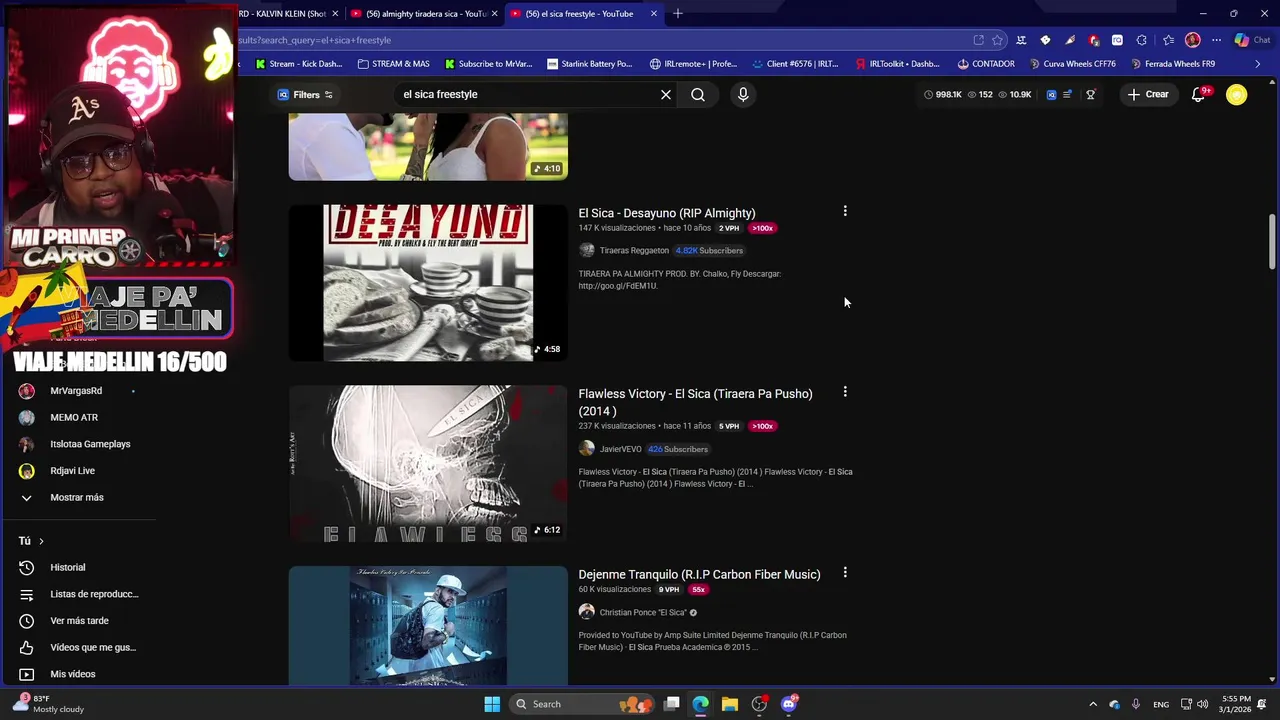Expand the 'Tú' section chevron
Screen dimensions: 1280x720
point(41,541)
